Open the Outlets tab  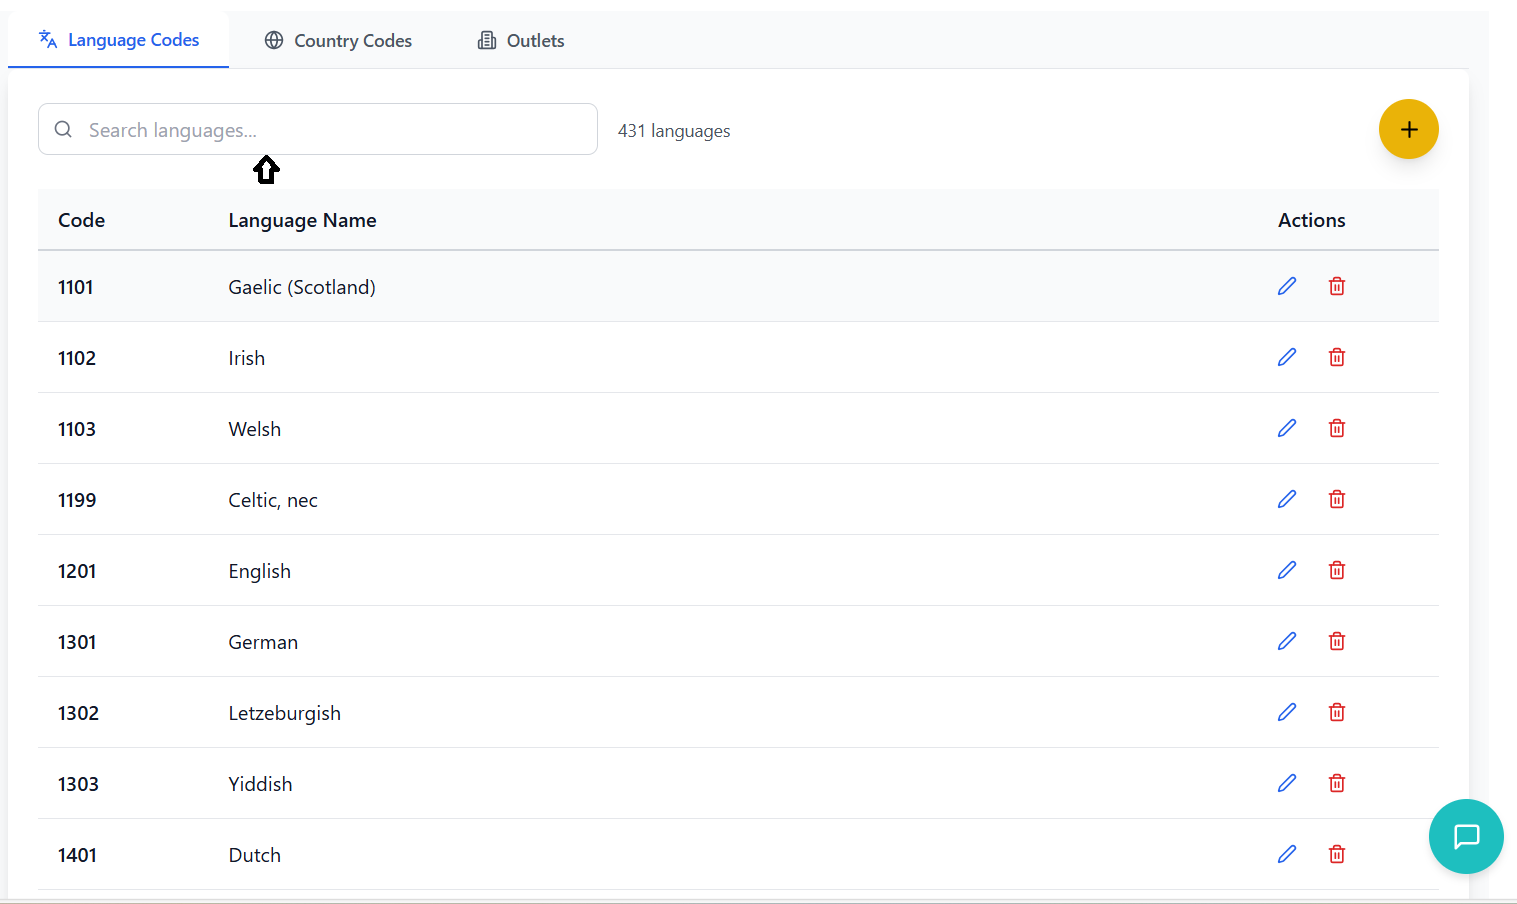click(x=521, y=41)
